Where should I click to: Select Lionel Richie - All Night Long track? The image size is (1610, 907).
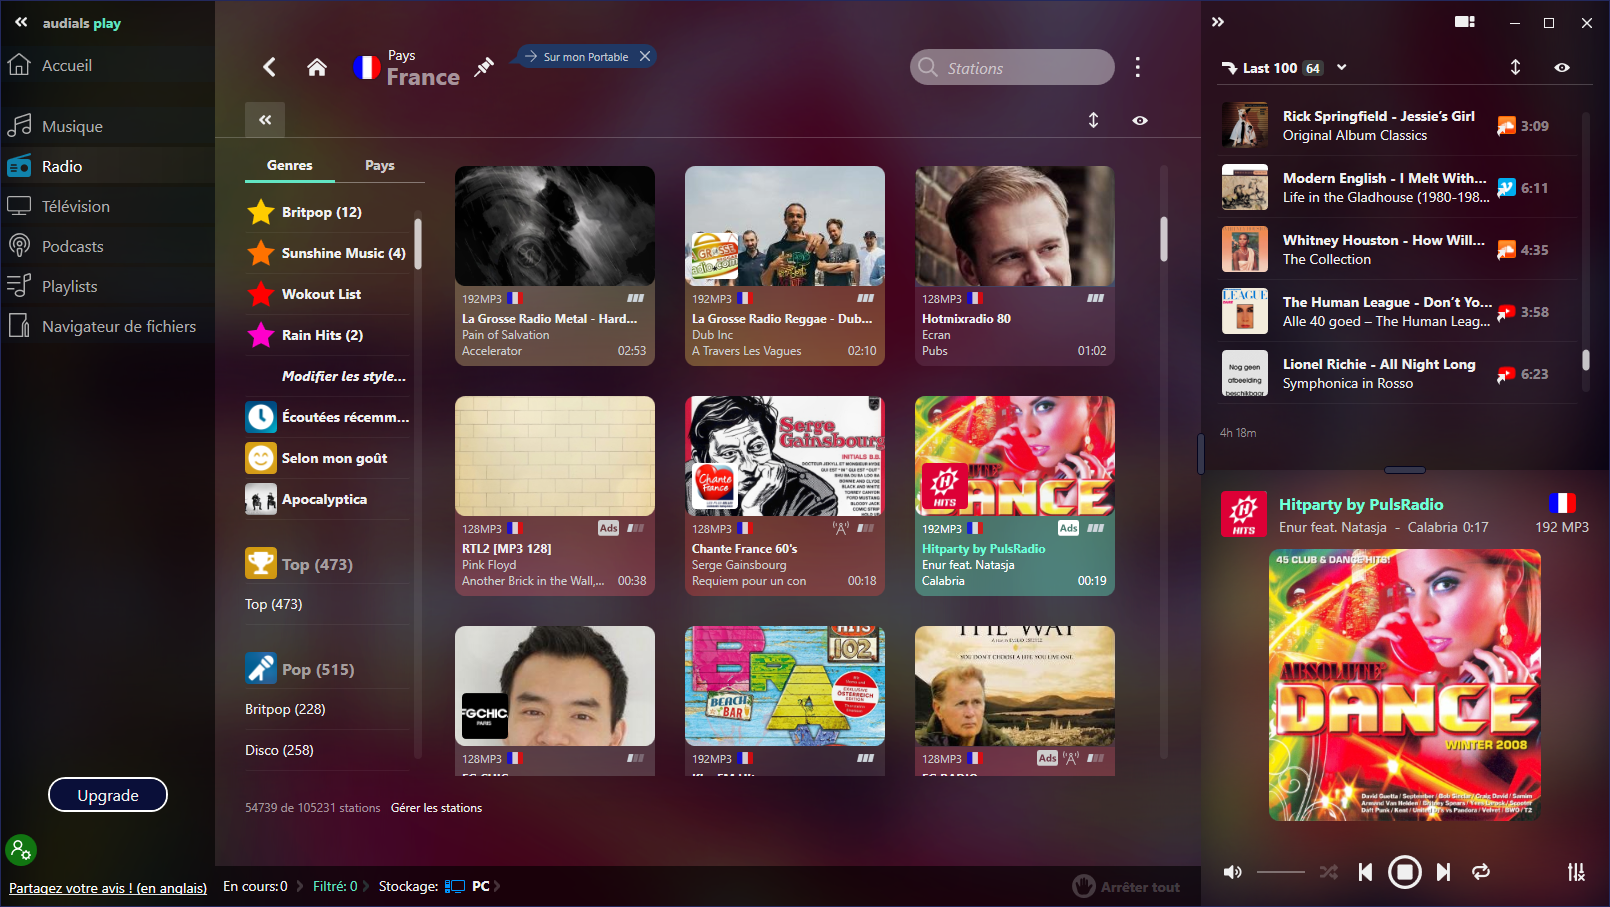(x=1397, y=374)
